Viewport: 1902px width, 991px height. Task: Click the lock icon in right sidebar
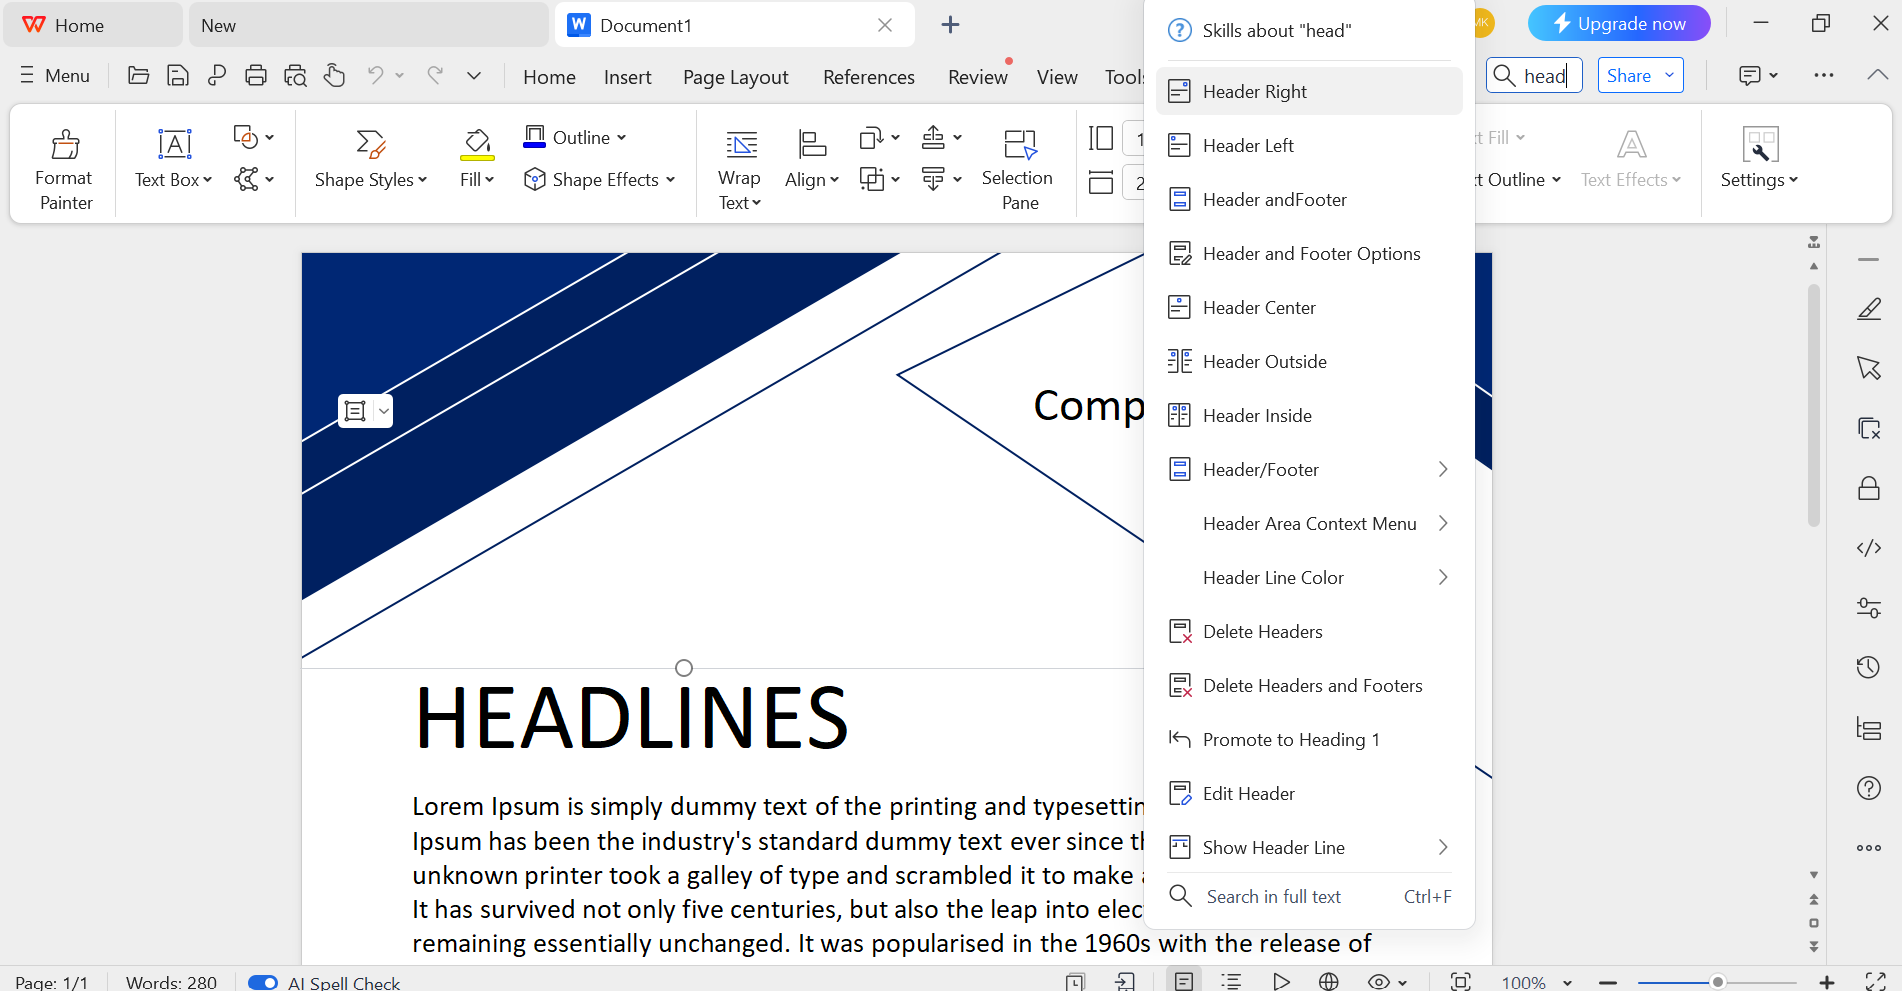[x=1868, y=488]
